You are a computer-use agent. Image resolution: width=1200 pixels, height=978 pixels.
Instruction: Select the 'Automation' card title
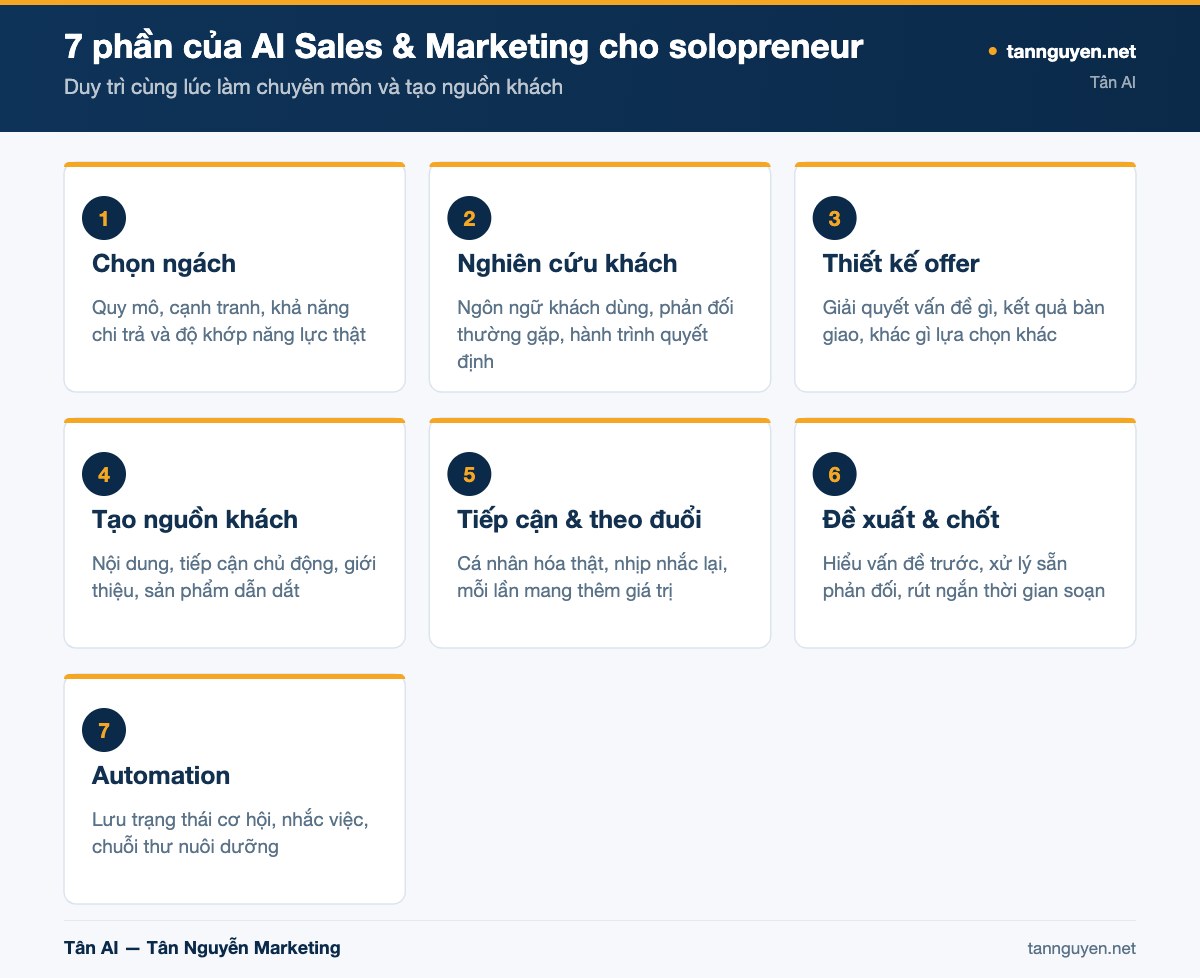coord(161,776)
